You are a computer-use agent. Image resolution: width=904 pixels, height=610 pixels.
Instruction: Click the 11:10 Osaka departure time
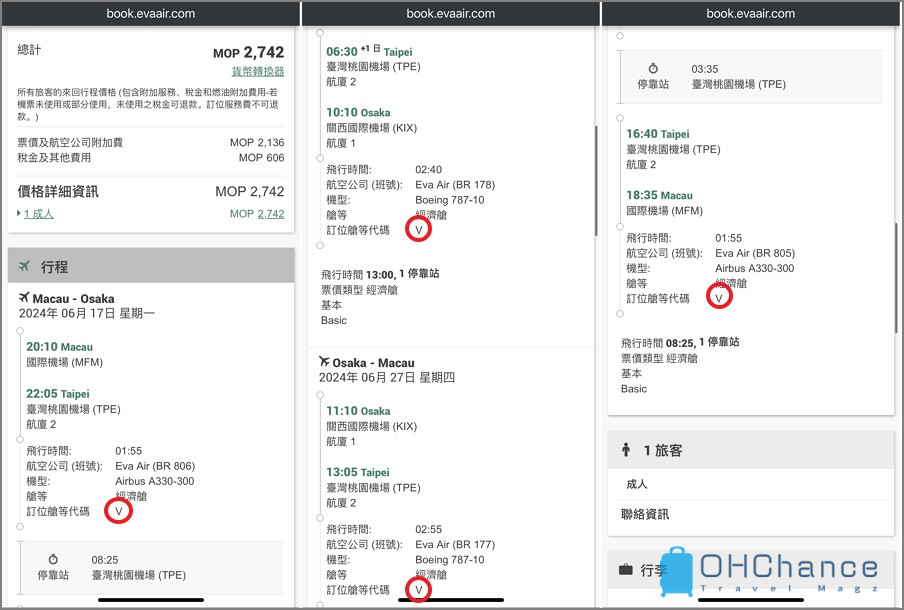point(358,411)
